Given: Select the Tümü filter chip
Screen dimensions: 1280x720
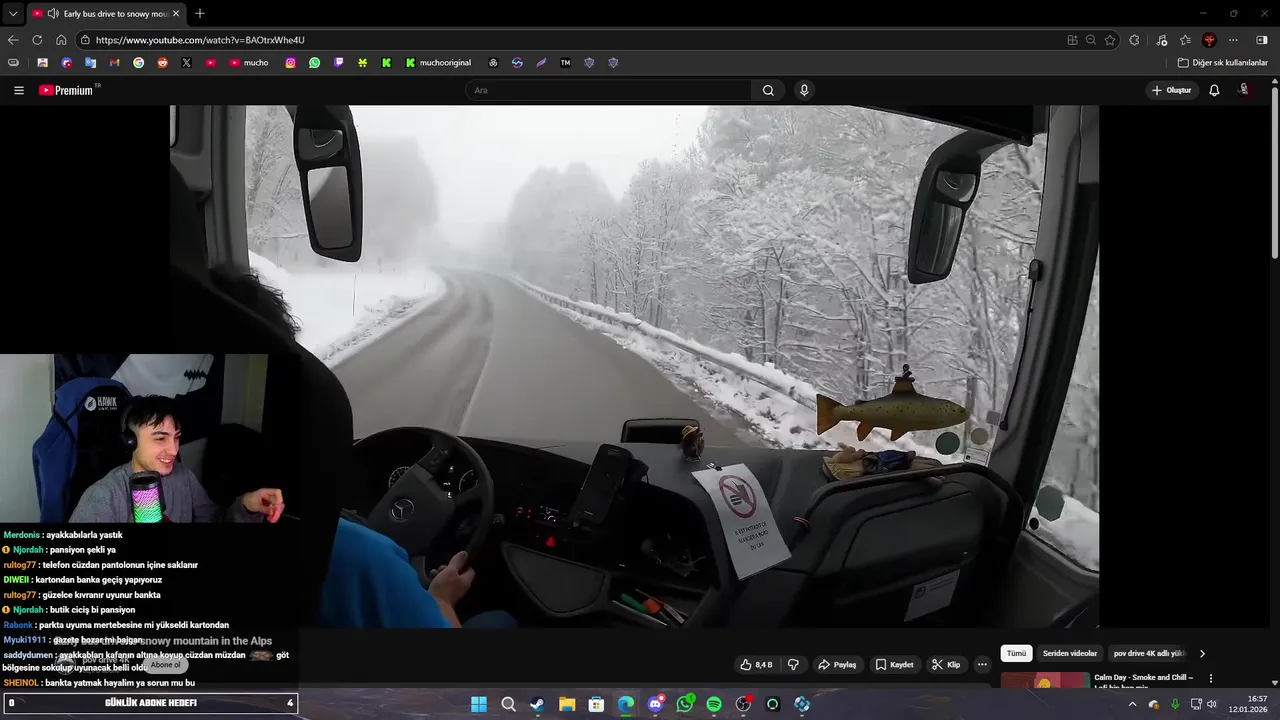Looking at the screenshot, I should [x=1016, y=653].
